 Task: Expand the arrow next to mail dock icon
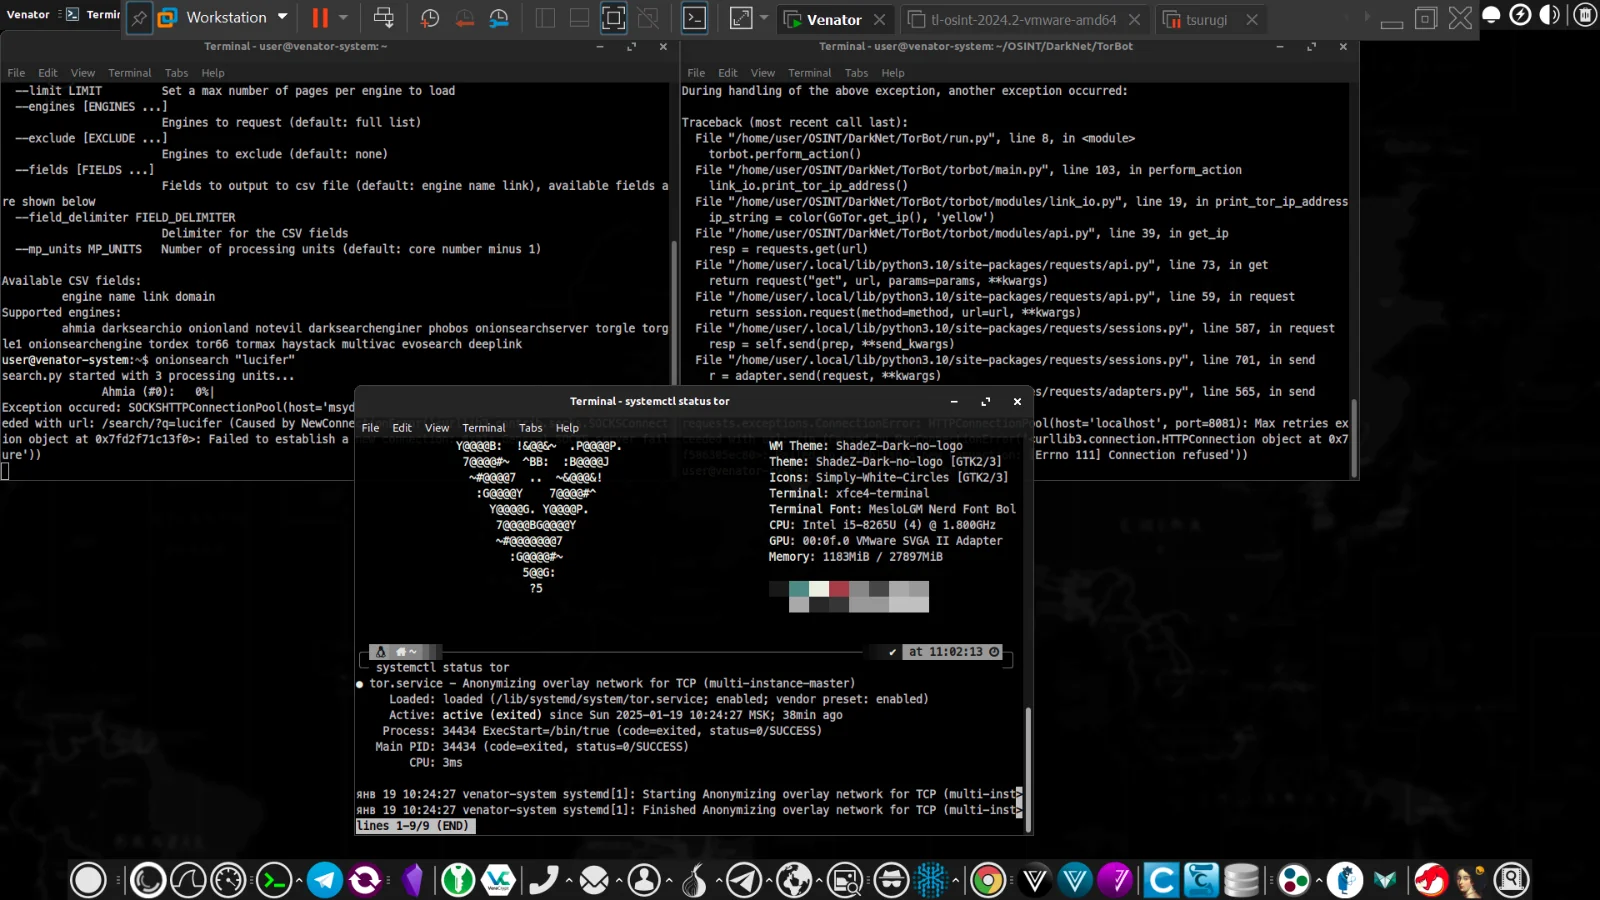pyautogui.click(x=618, y=880)
